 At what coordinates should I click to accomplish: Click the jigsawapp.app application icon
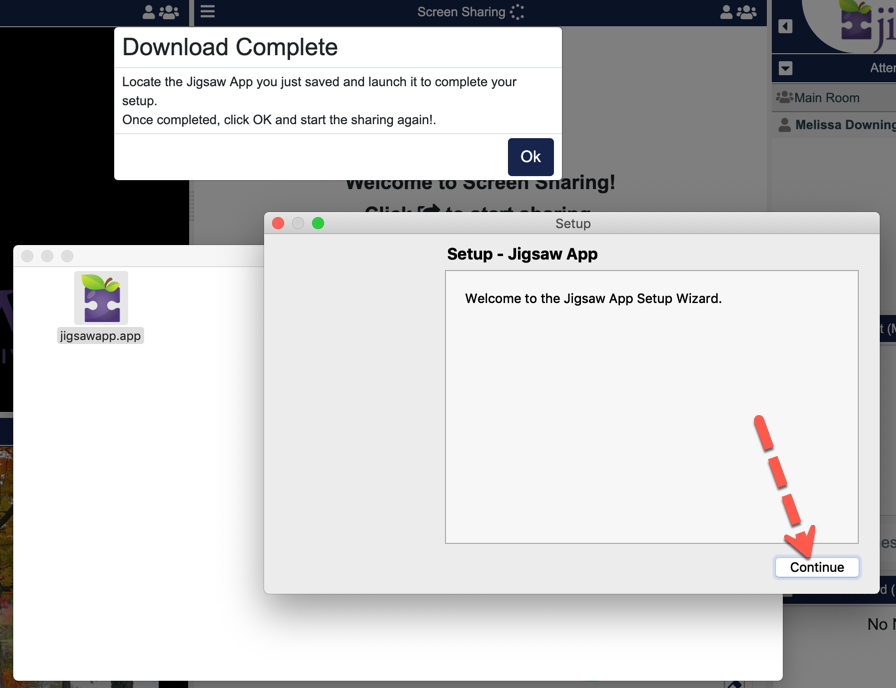pyautogui.click(x=101, y=298)
